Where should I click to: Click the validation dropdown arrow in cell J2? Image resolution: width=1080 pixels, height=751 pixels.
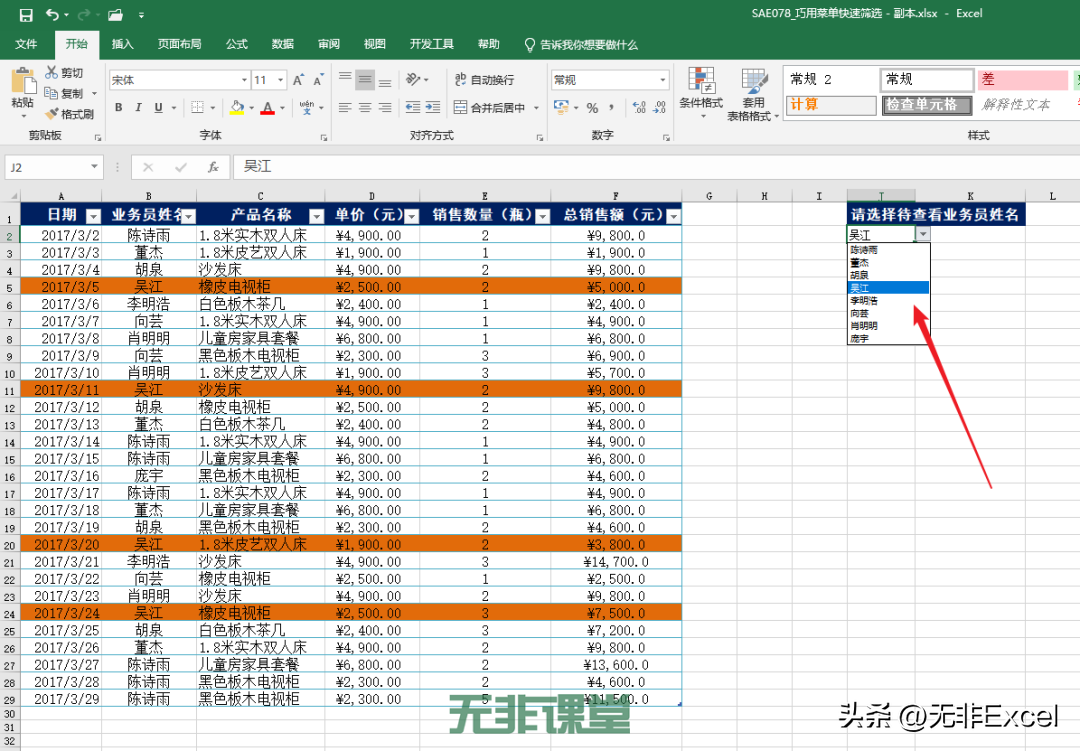click(923, 234)
